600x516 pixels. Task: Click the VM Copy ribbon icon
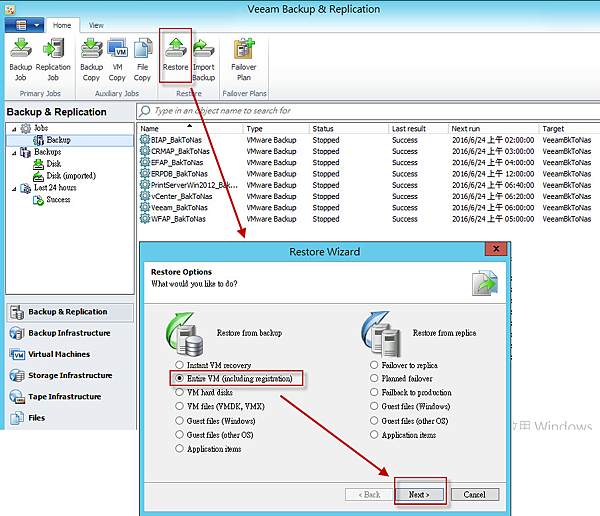[117, 59]
